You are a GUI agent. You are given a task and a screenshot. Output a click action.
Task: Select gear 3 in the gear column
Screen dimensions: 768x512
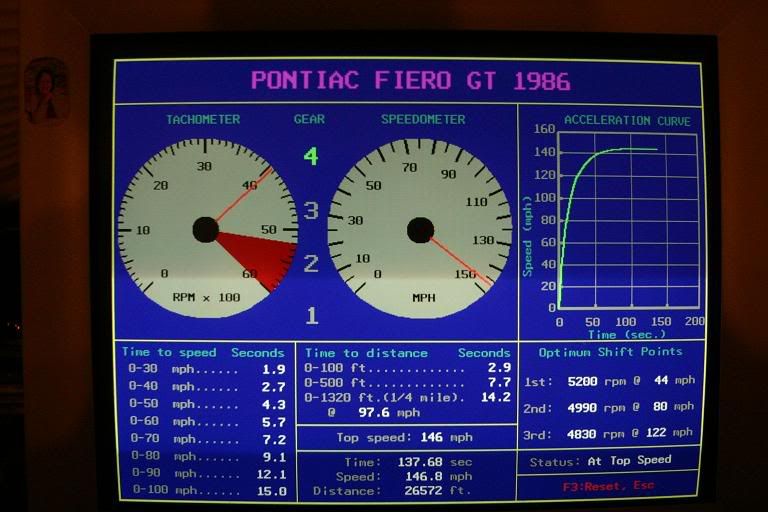(x=311, y=210)
